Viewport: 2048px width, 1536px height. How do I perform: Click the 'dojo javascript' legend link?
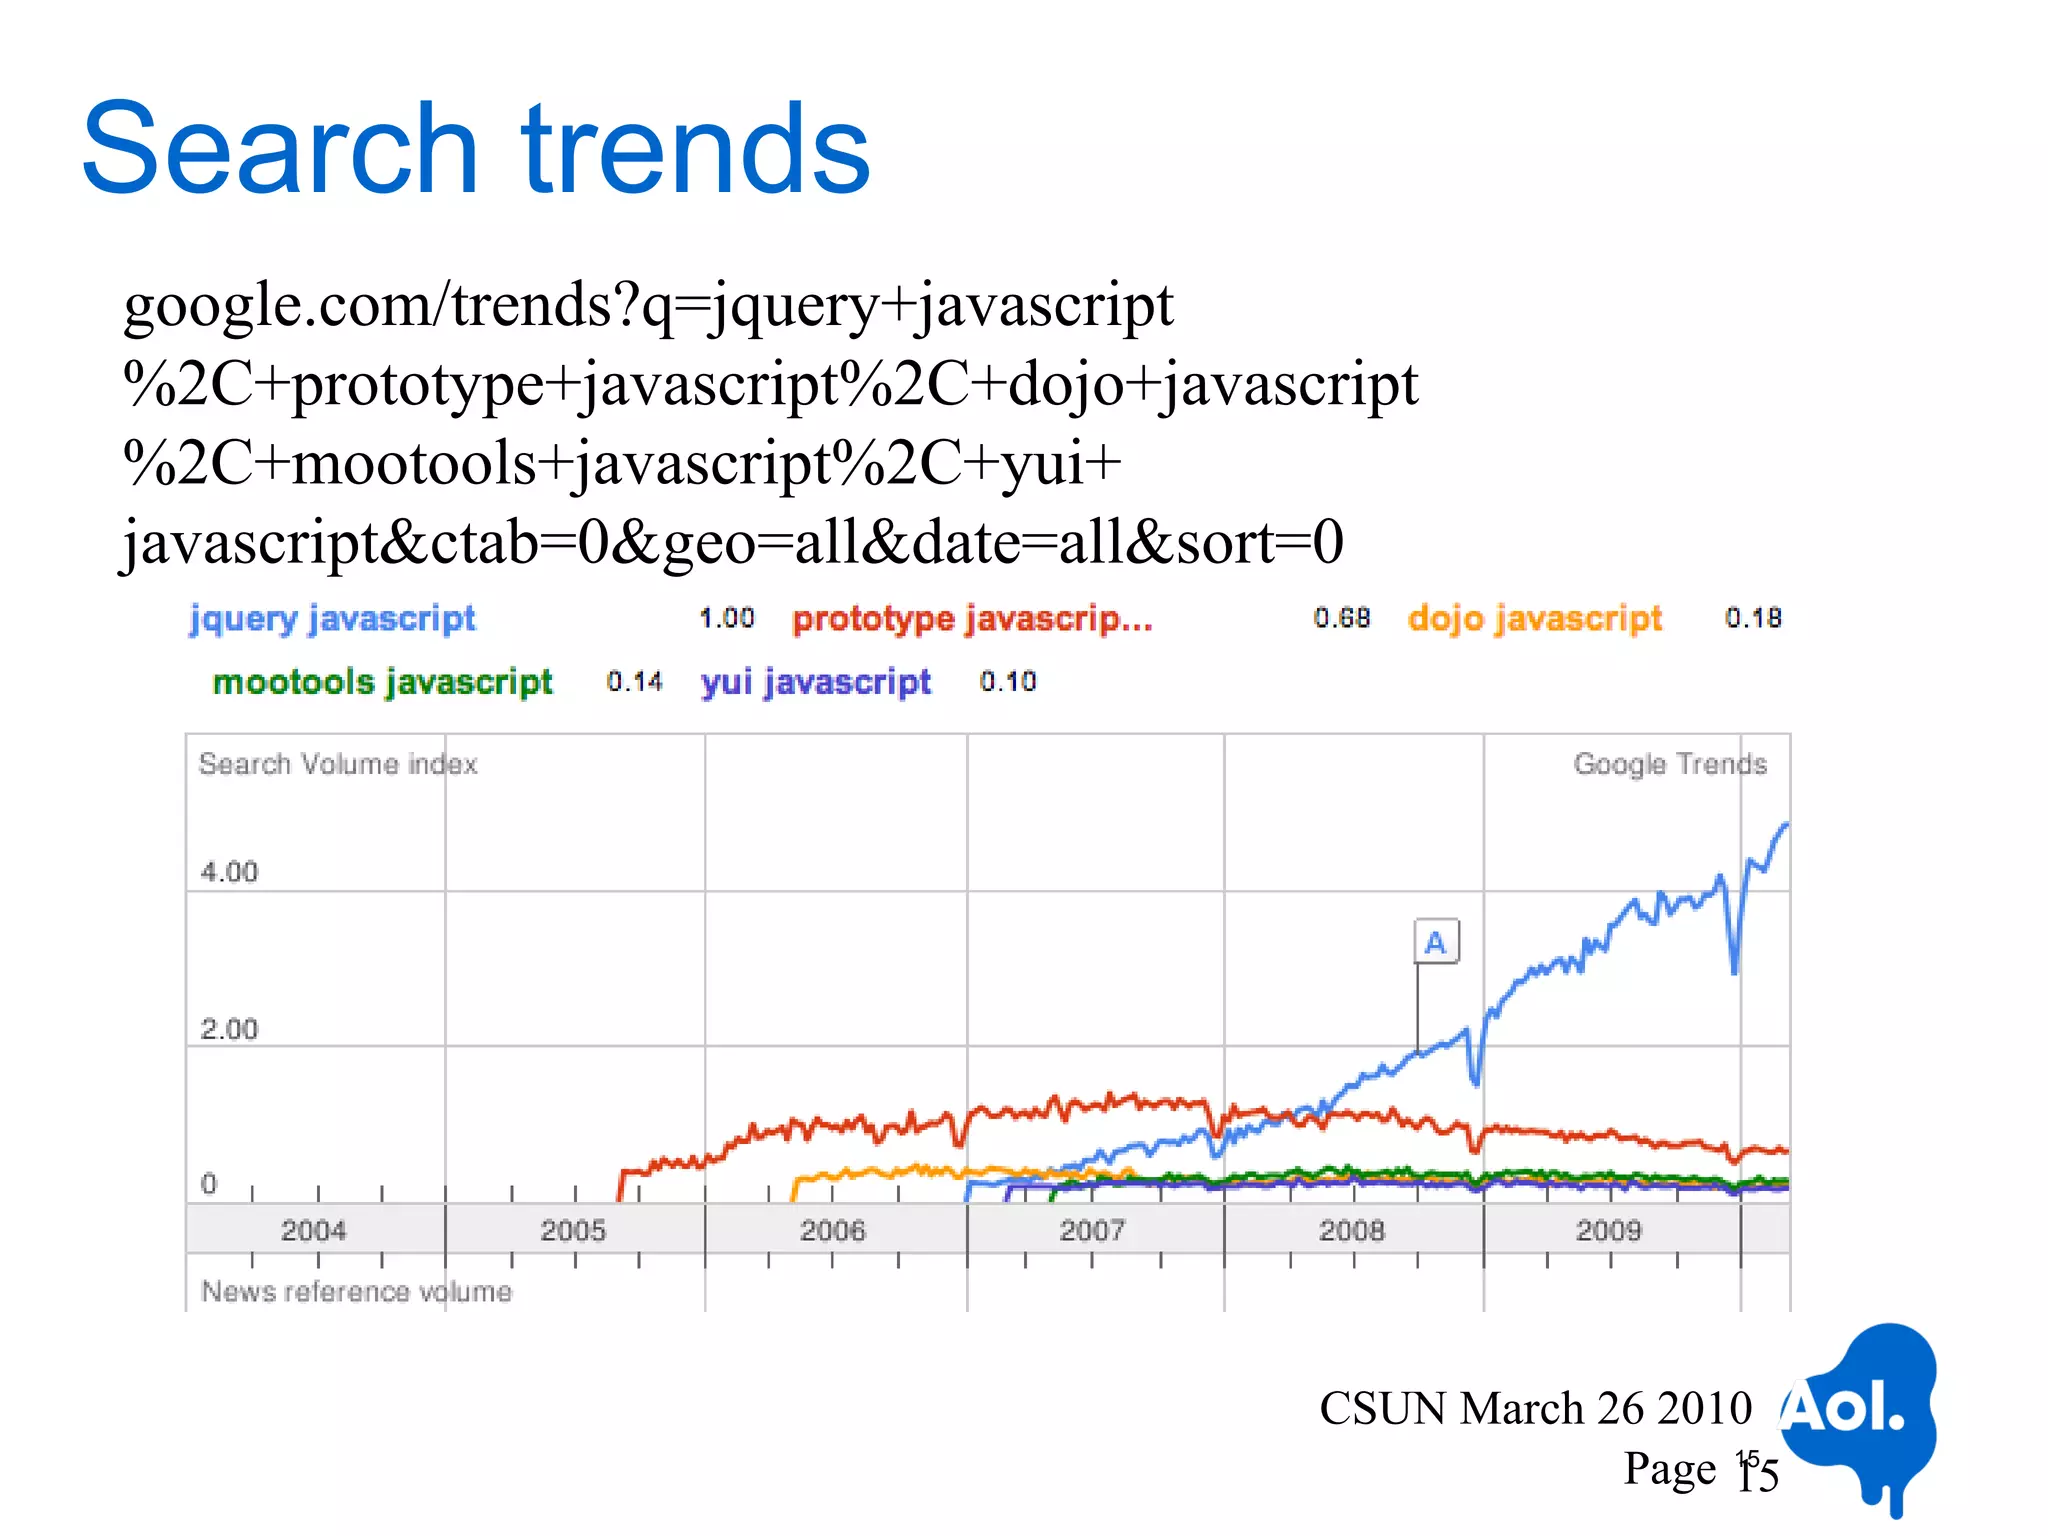(x=1535, y=619)
